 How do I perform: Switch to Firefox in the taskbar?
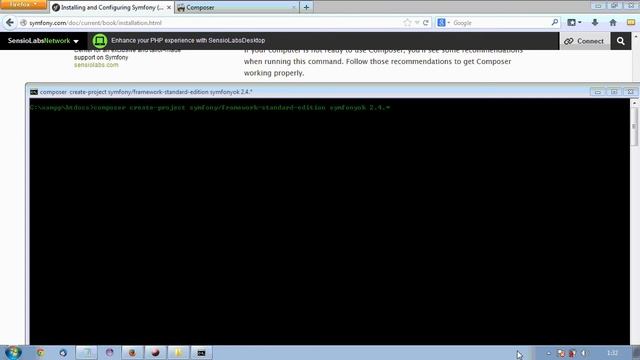(132, 353)
